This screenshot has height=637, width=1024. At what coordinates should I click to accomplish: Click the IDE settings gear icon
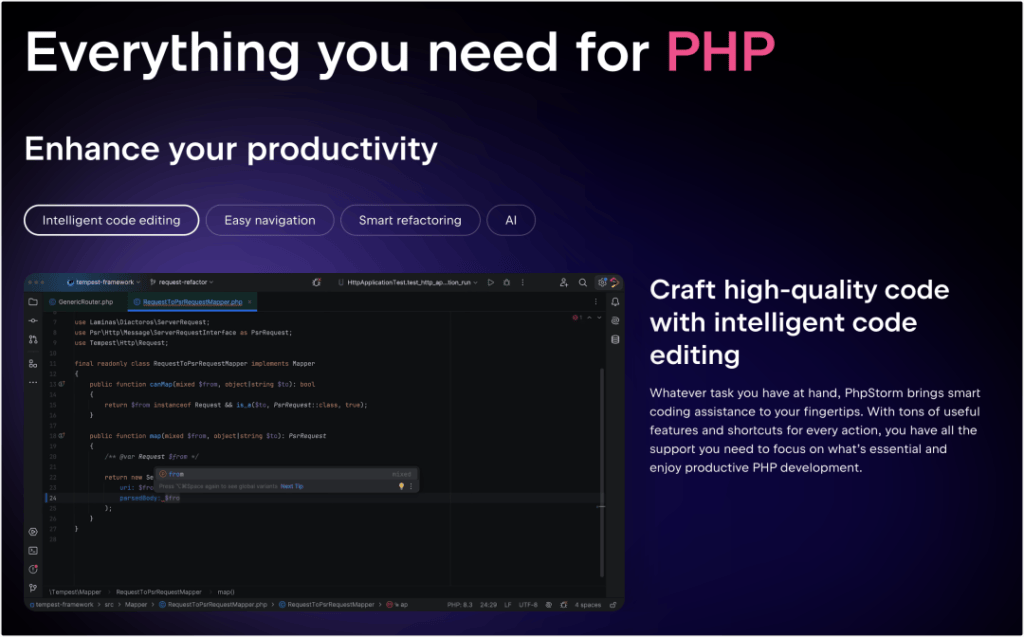pyautogui.click(x=601, y=283)
